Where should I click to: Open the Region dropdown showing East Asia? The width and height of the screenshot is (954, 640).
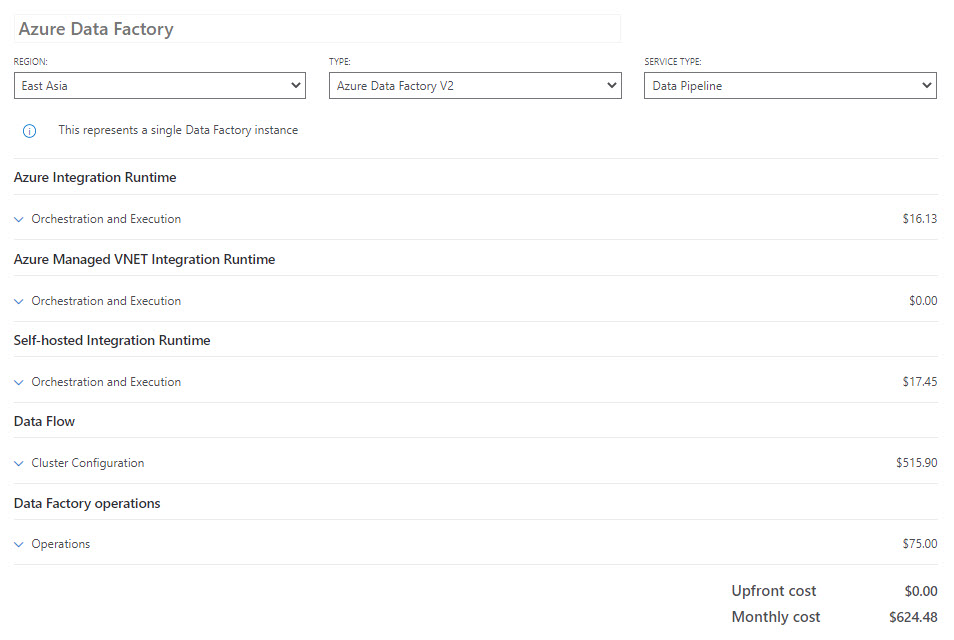tap(159, 86)
